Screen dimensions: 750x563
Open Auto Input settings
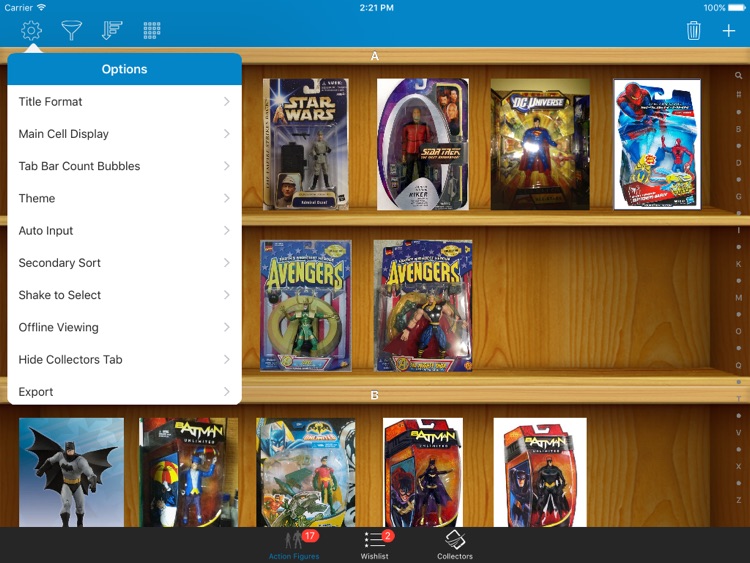coord(124,231)
